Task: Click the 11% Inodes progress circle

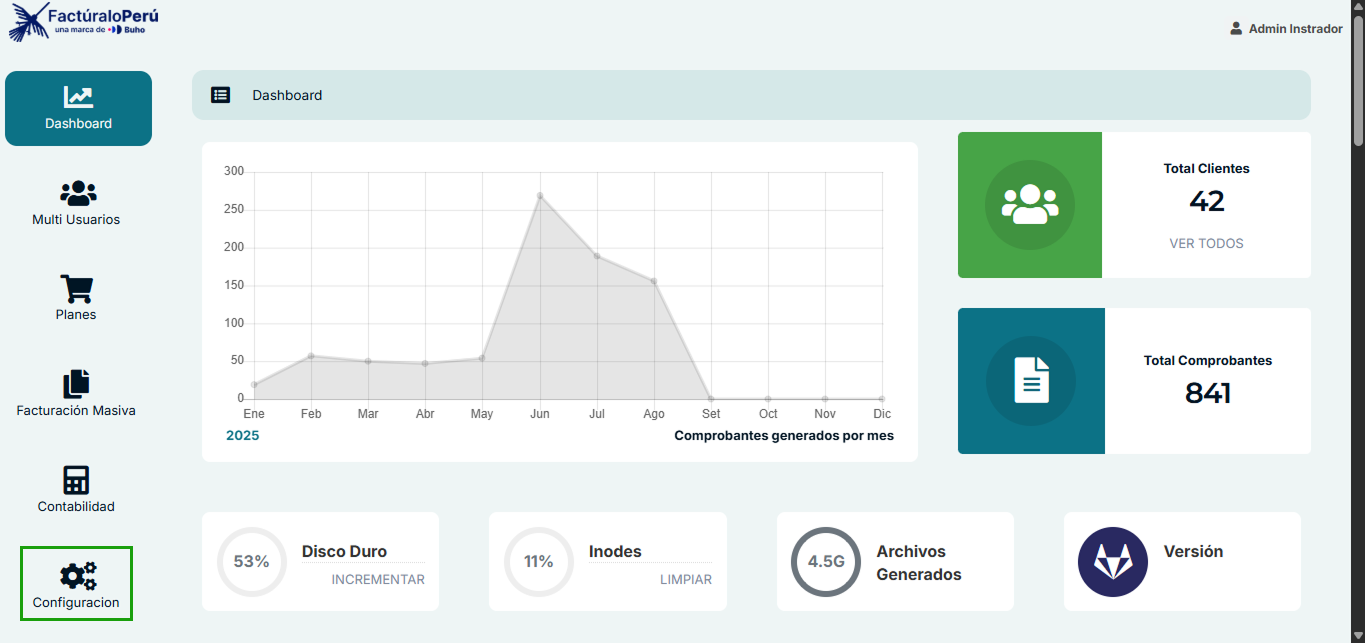Action: (x=538, y=561)
